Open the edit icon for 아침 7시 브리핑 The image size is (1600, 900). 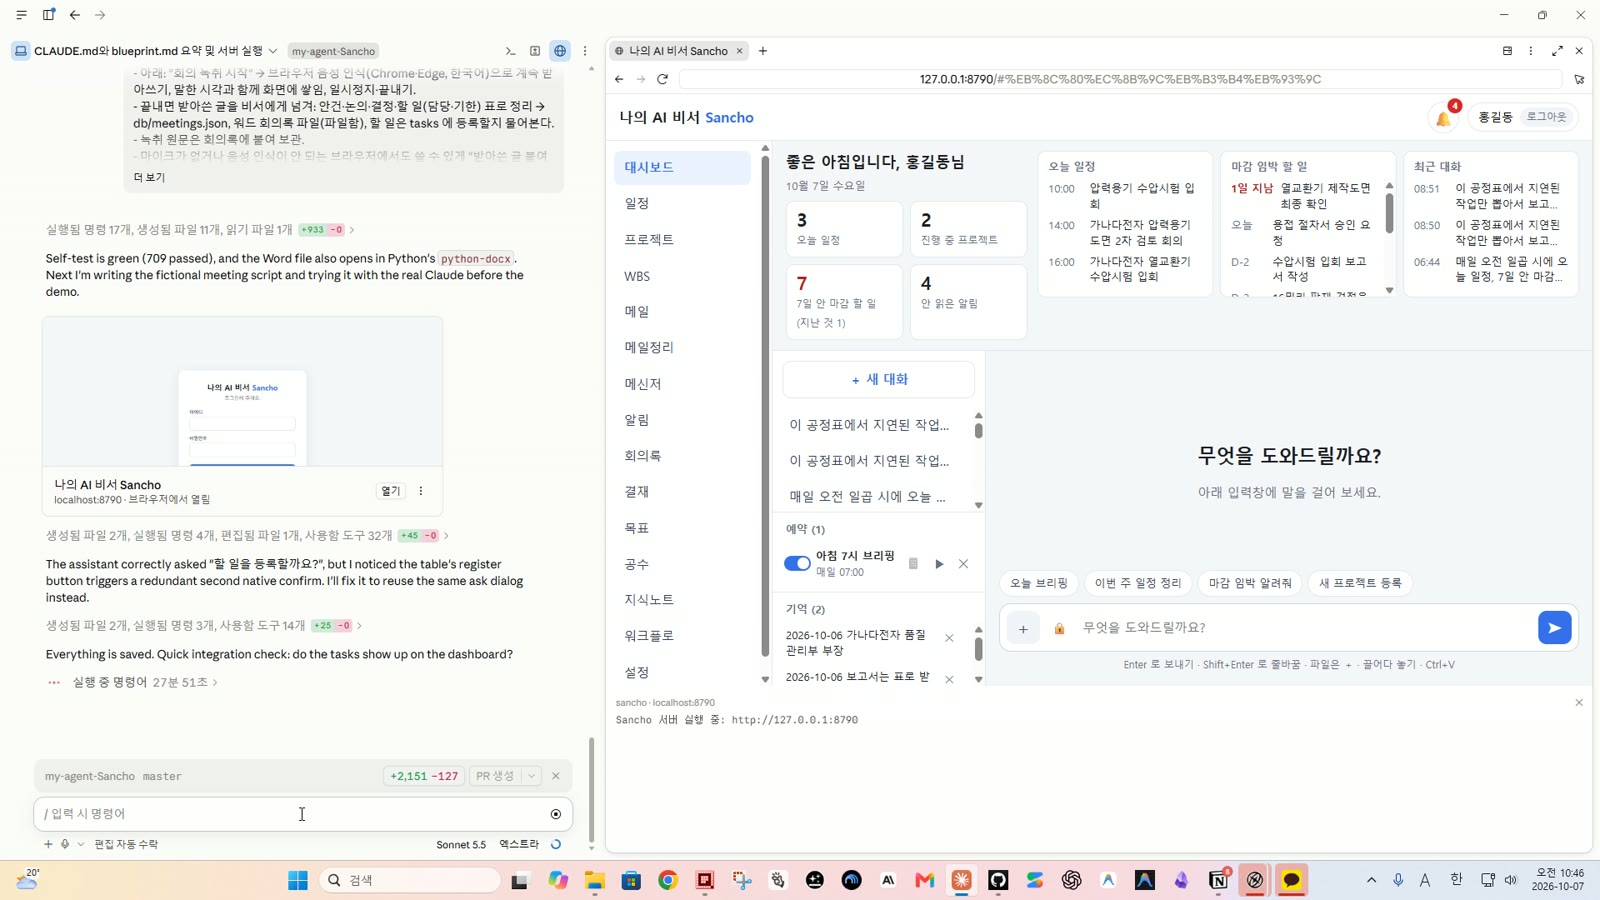(913, 564)
